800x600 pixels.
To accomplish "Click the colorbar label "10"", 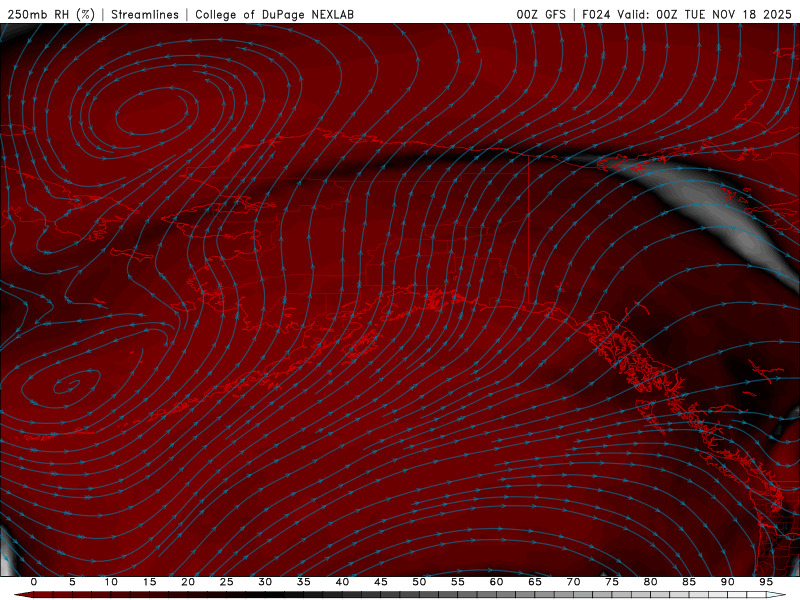I will coord(111,582).
